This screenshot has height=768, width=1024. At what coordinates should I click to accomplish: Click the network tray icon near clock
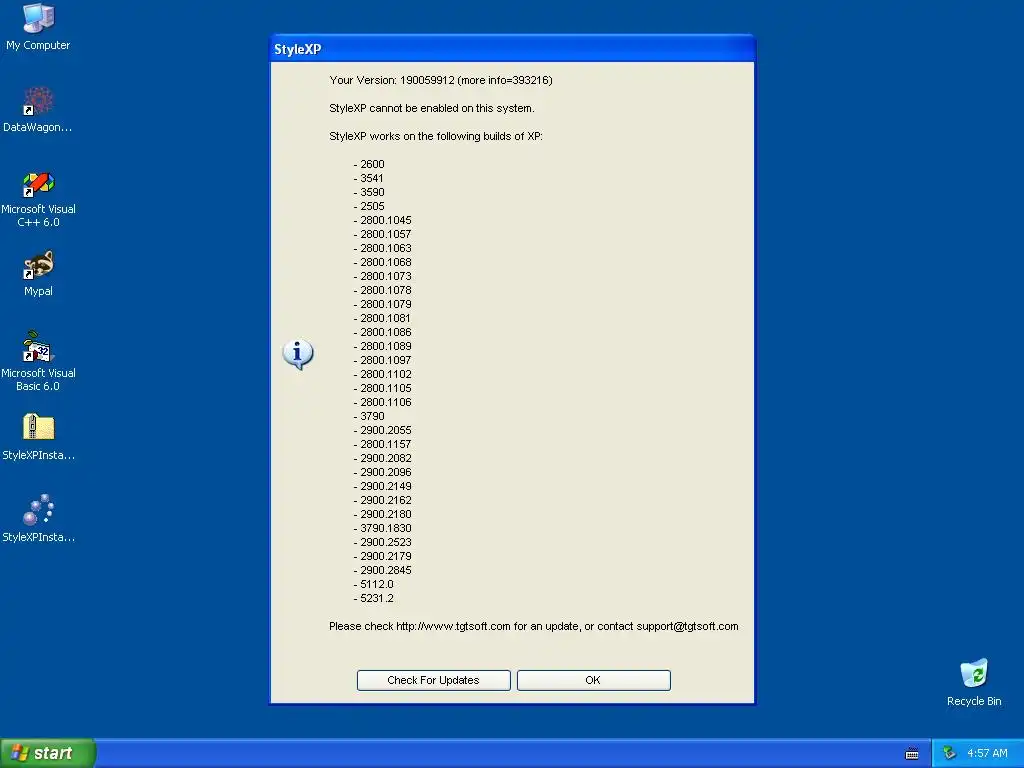tap(949, 754)
